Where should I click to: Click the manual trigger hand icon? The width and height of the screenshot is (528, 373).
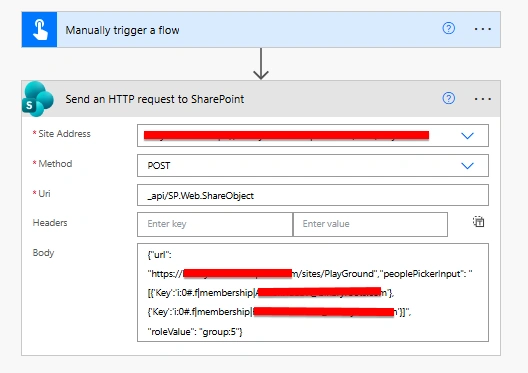(39, 30)
